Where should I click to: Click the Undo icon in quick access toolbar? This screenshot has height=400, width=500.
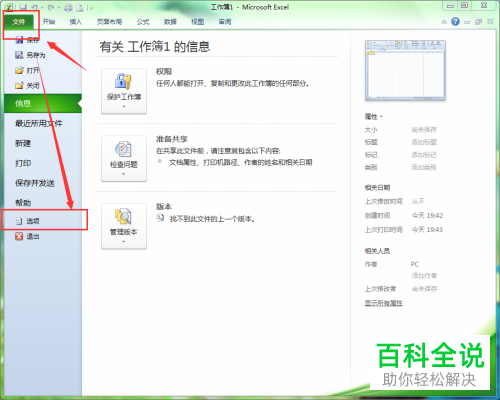click(35, 7)
